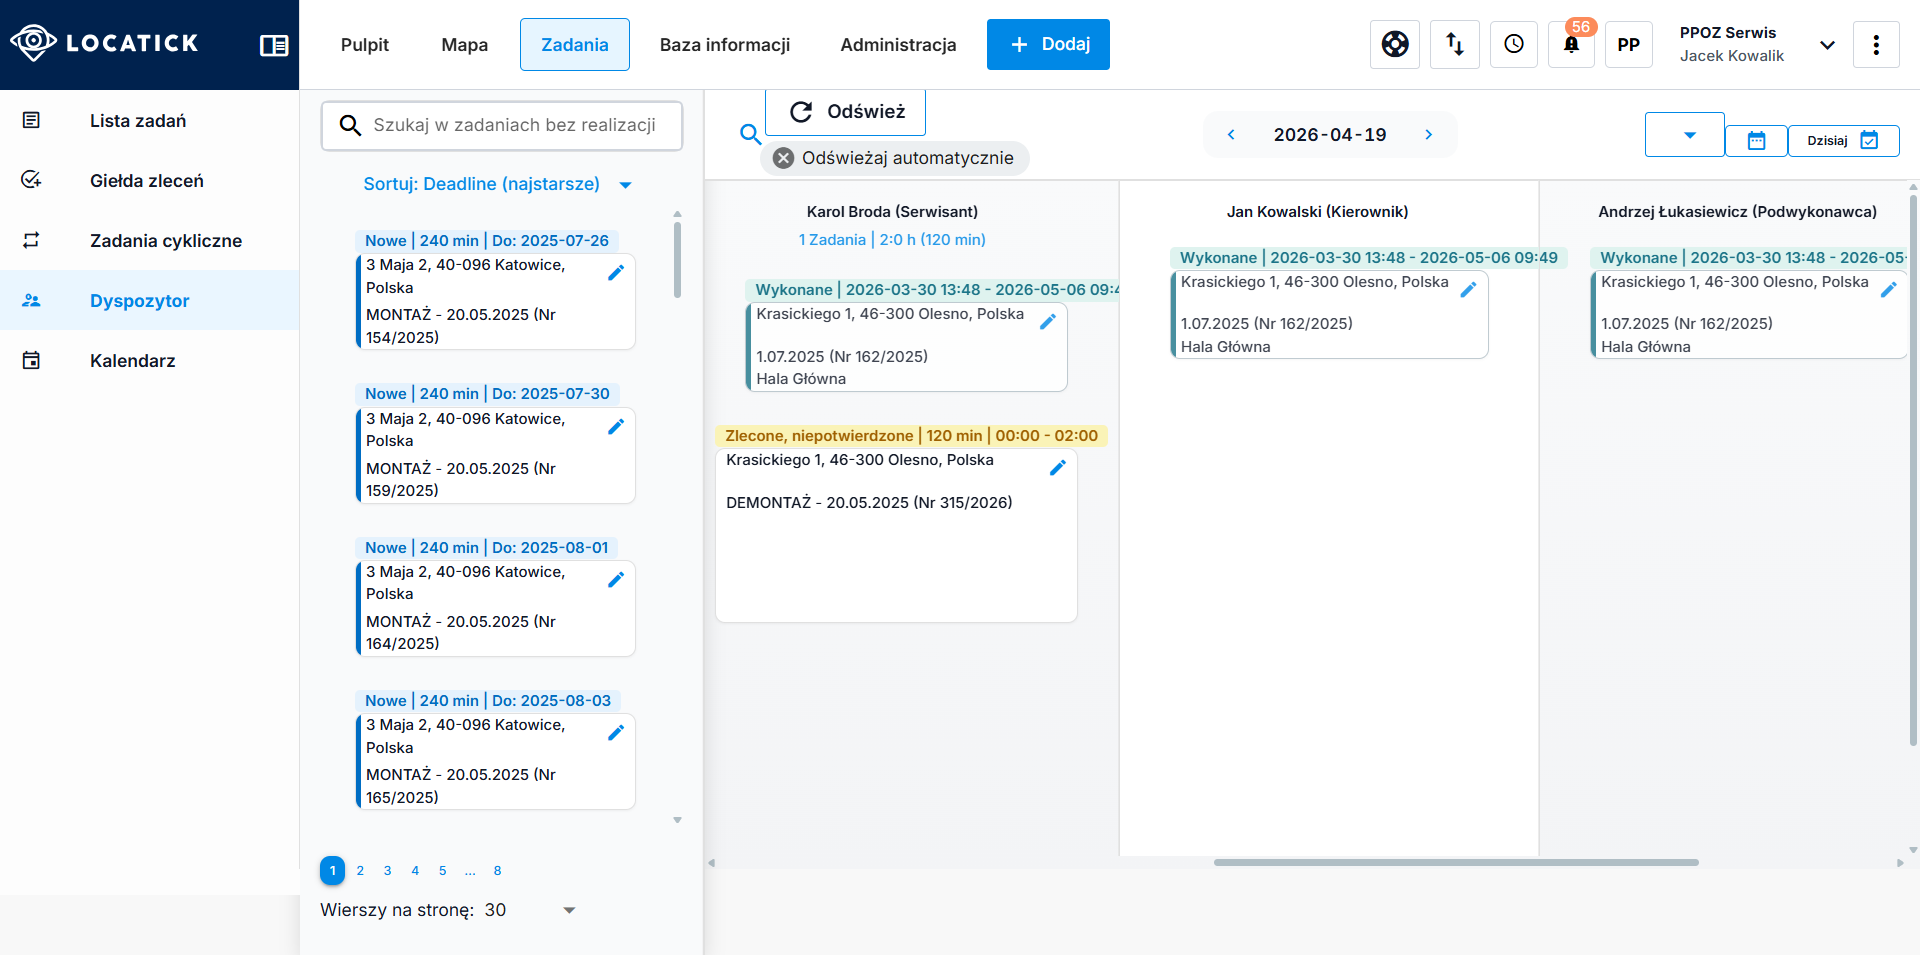The image size is (1920, 955).
Task: Go to previous day arrow
Action: [x=1231, y=135]
